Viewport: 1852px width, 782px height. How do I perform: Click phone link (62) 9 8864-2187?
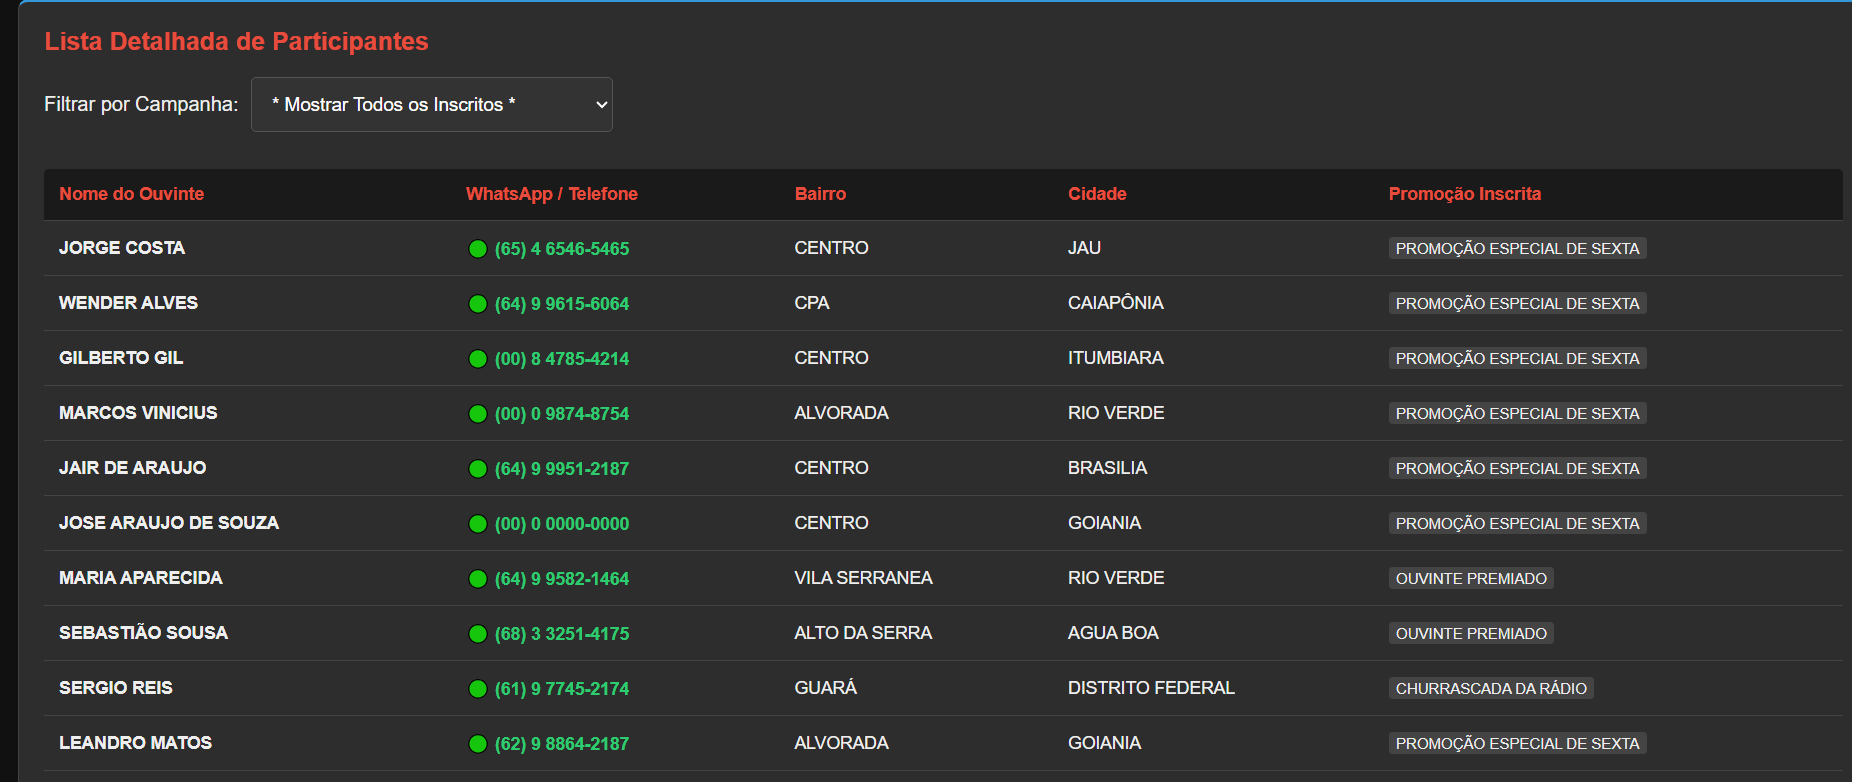(562, 744)
